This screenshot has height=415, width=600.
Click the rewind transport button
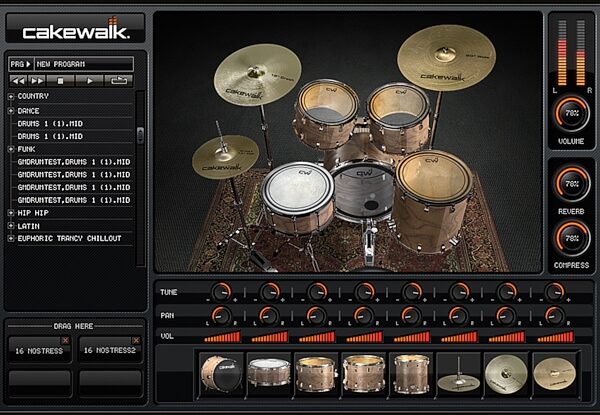pyautogui.click(x=18, y=81)
